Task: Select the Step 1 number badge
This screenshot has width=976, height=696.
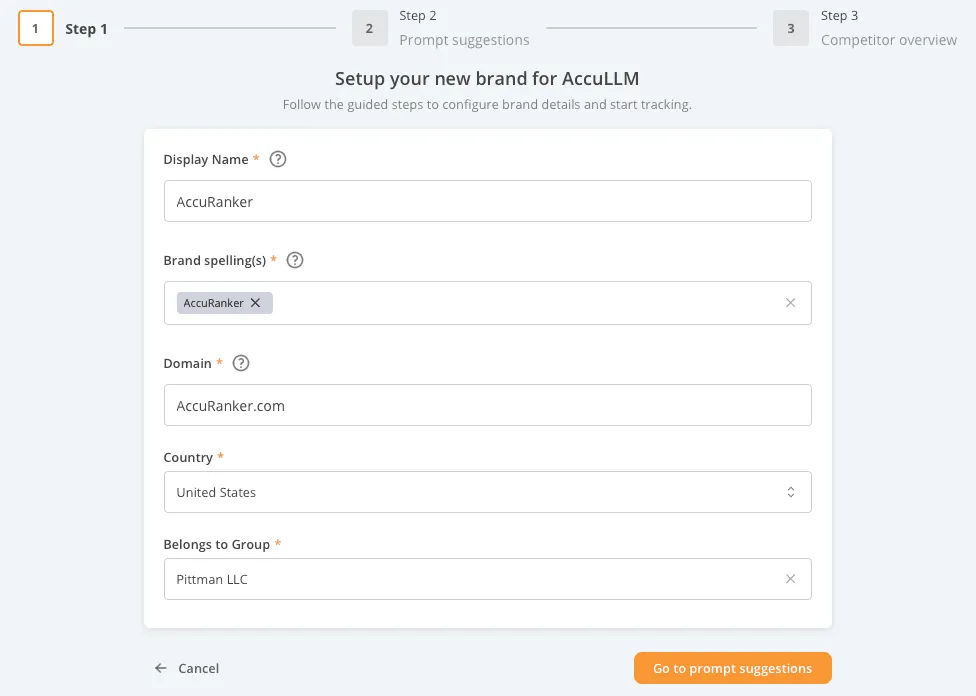Action: tap(36, 28)
